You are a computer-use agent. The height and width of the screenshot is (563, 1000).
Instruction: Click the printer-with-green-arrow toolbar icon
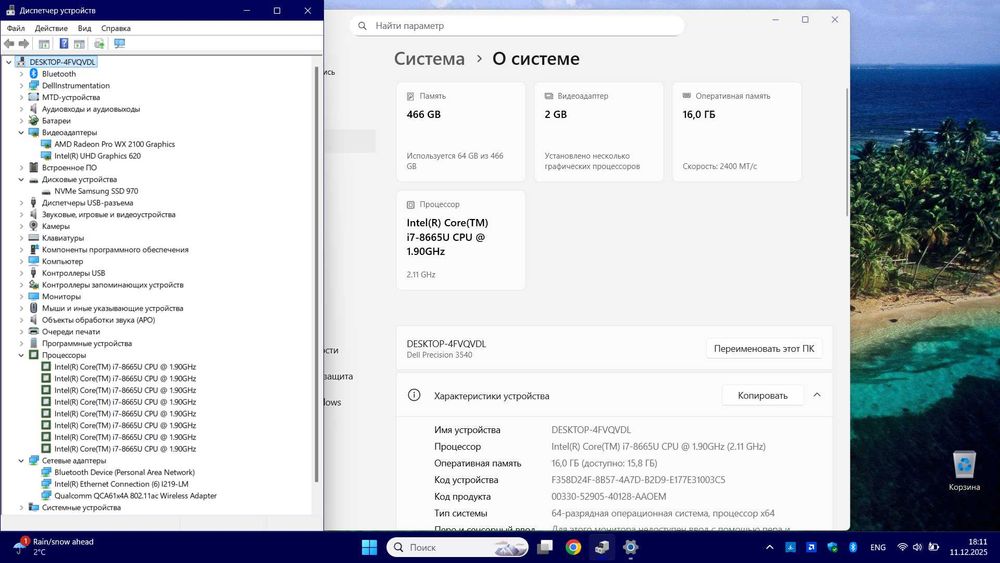point(99,43)
